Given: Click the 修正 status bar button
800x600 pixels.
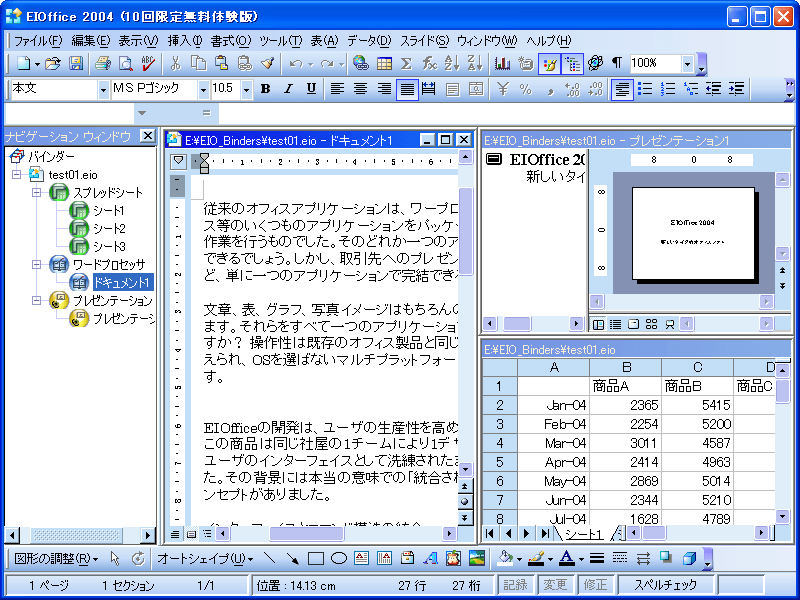Looking at the screenshot, I should 595,585.
